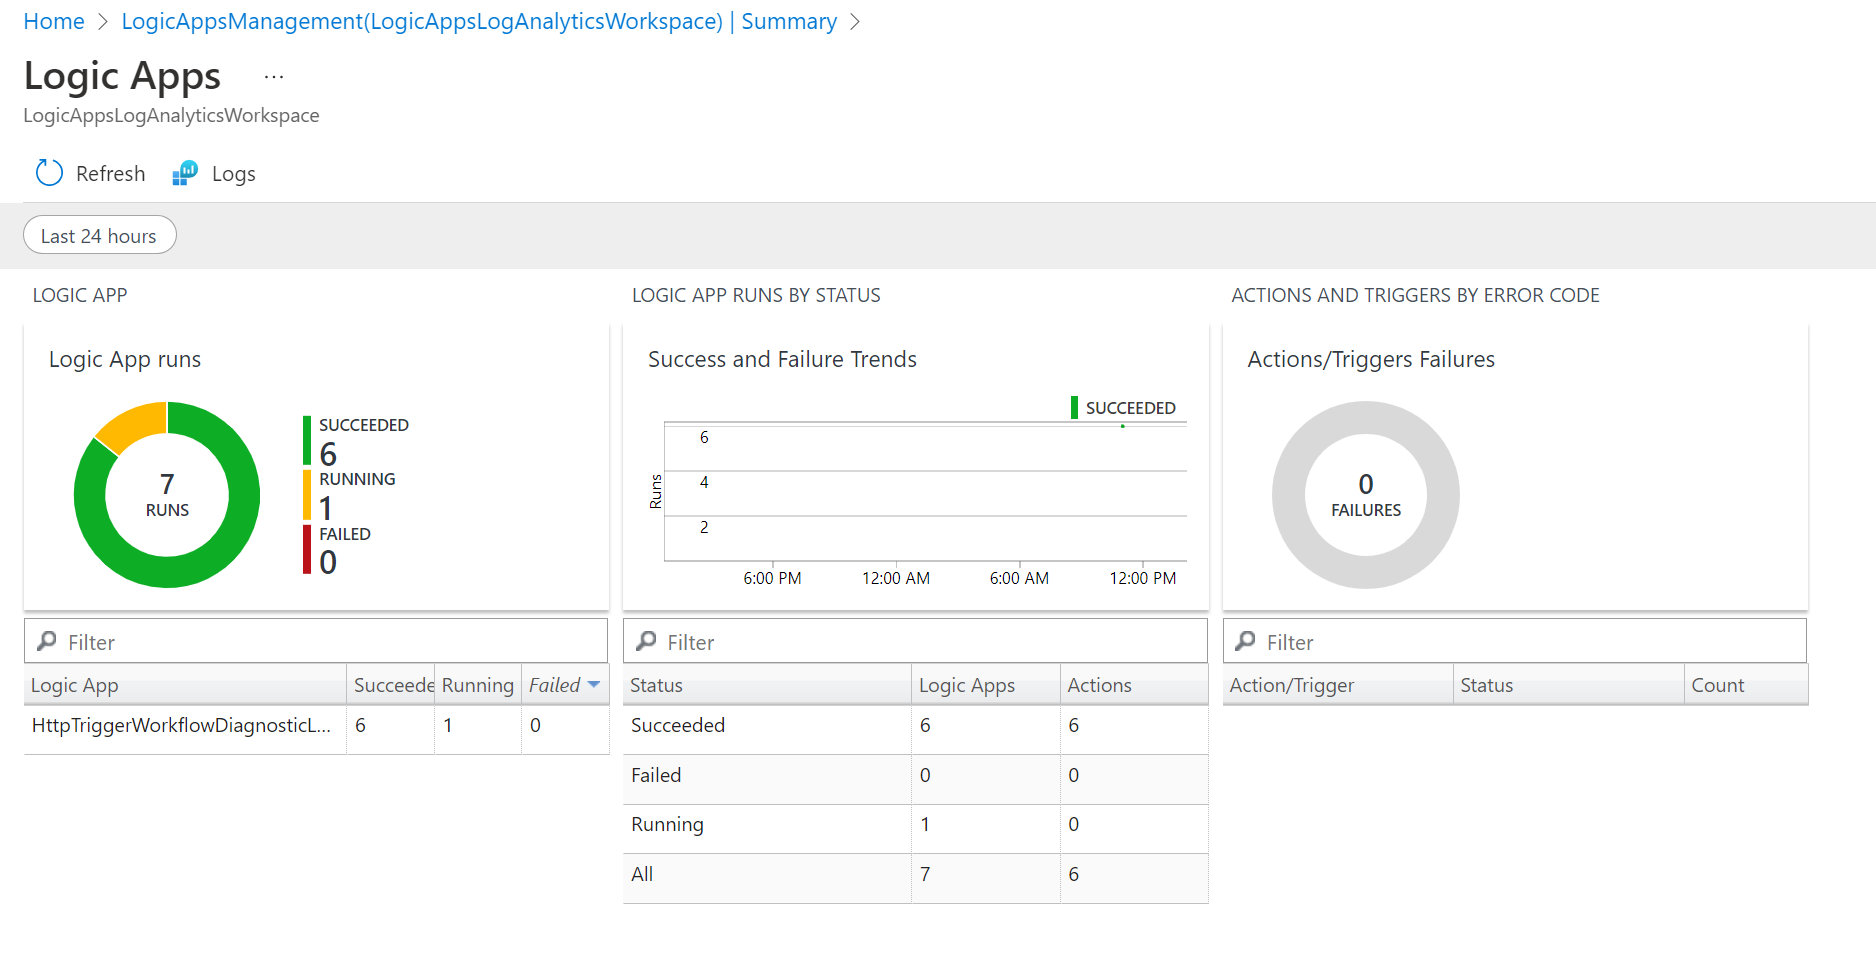The width and height of the screenshot is (1876, 969).
Task: Click the magnifier icon in Action/Trigger filter
Action: 1246,641
